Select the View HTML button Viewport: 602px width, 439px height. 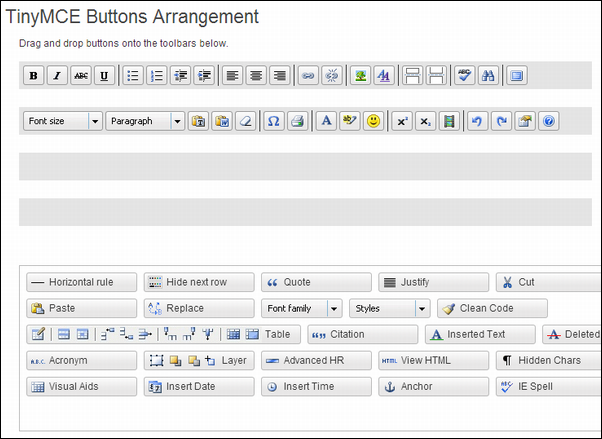point(434,361)
